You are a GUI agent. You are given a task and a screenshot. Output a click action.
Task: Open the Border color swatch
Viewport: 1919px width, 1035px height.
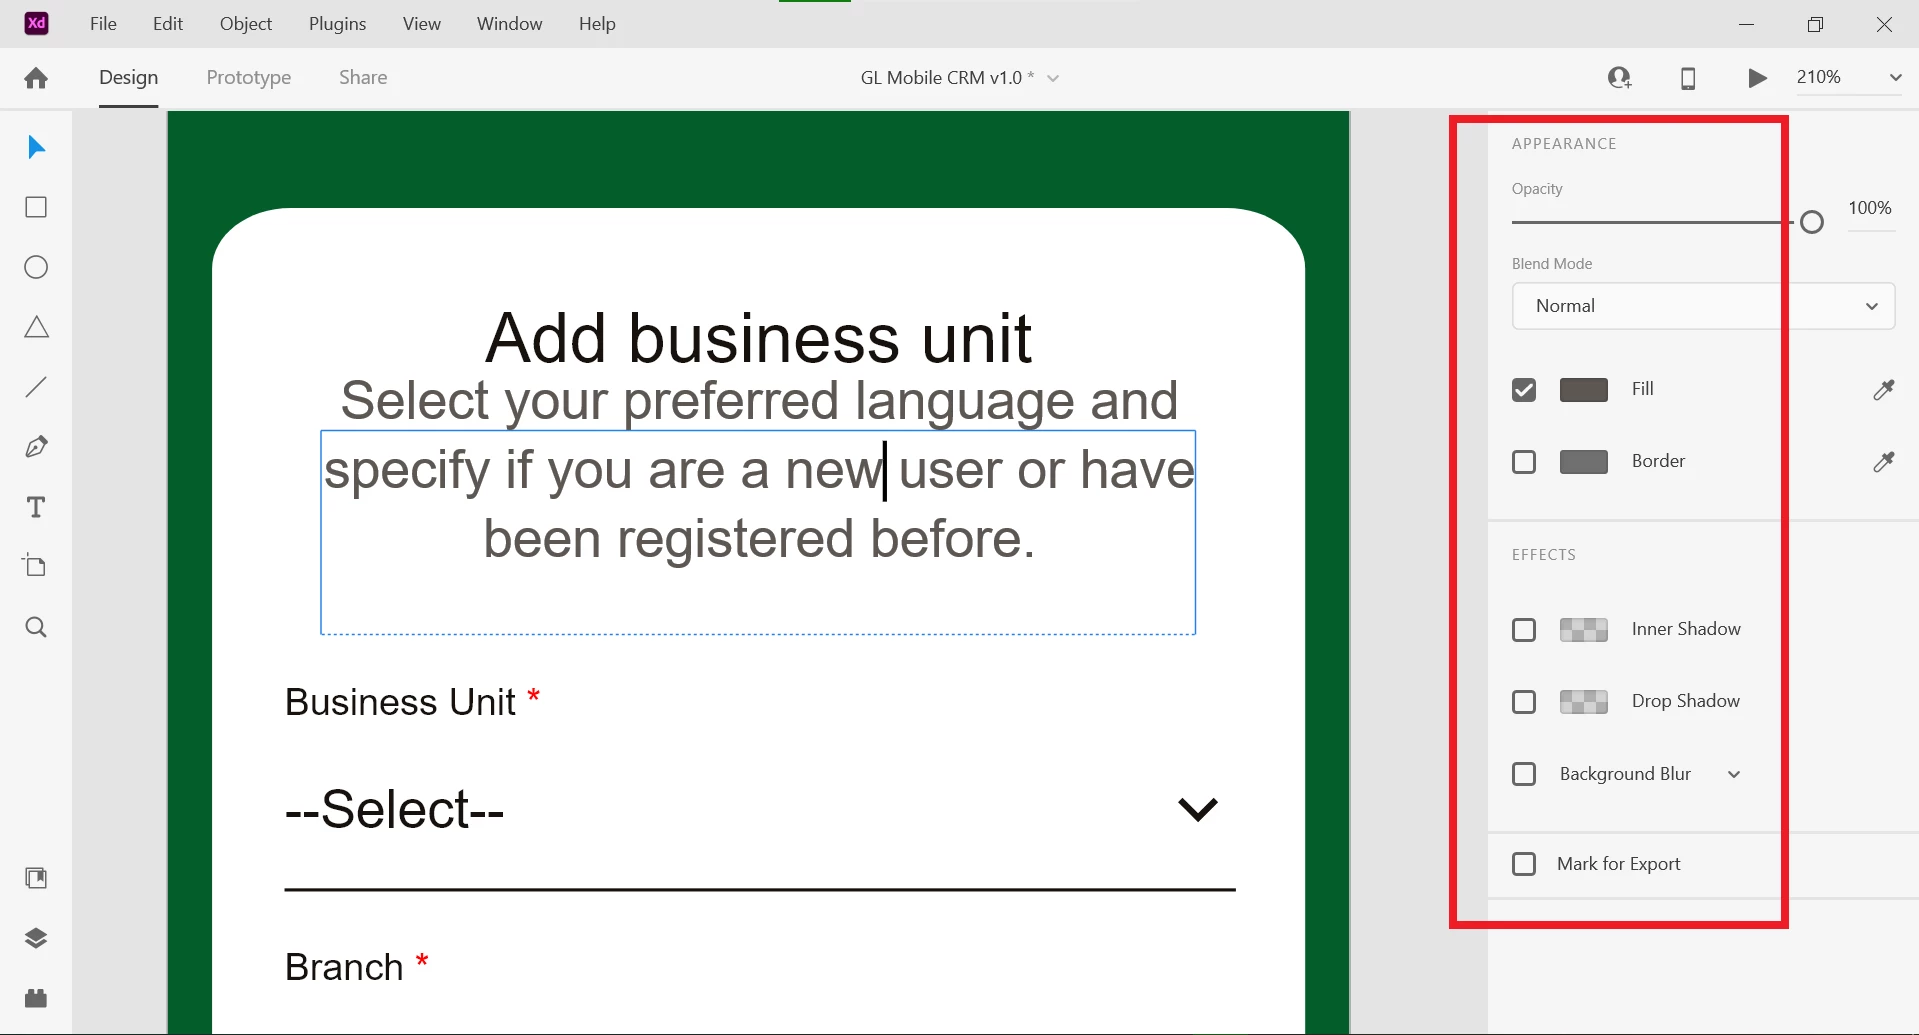point(1584,462)
